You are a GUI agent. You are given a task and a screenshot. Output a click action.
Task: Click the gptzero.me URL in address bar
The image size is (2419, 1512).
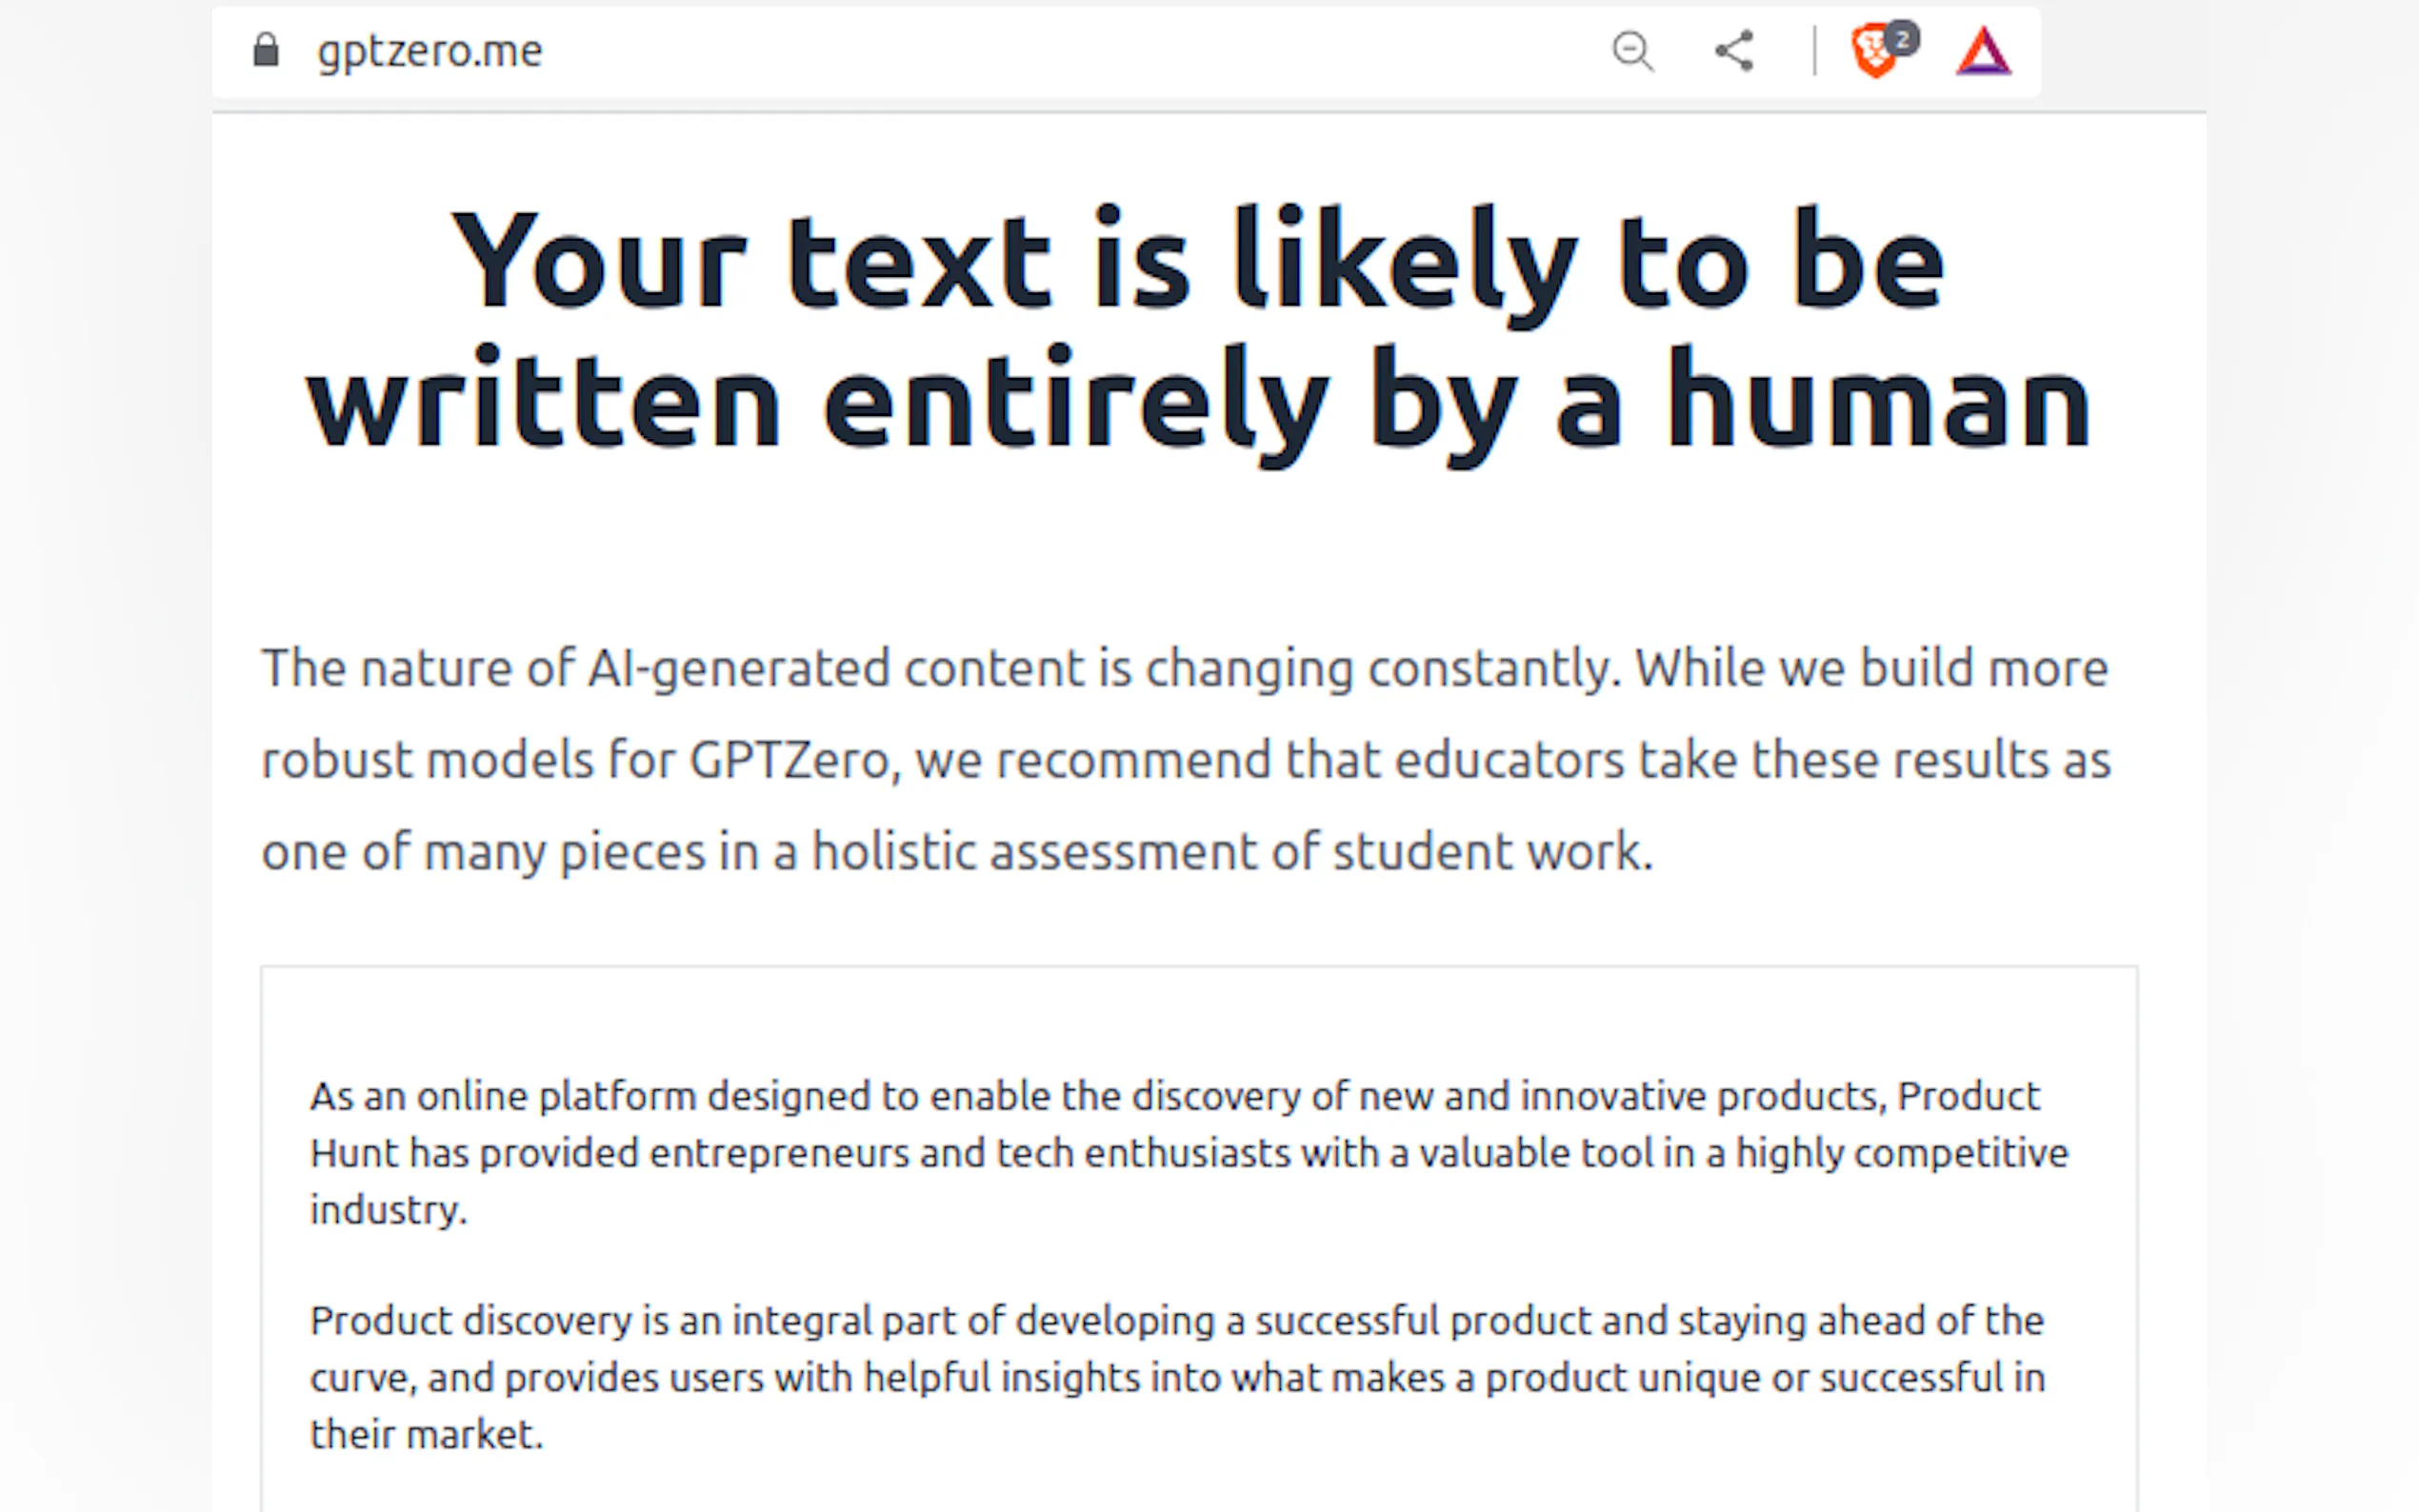click(429, 51)
